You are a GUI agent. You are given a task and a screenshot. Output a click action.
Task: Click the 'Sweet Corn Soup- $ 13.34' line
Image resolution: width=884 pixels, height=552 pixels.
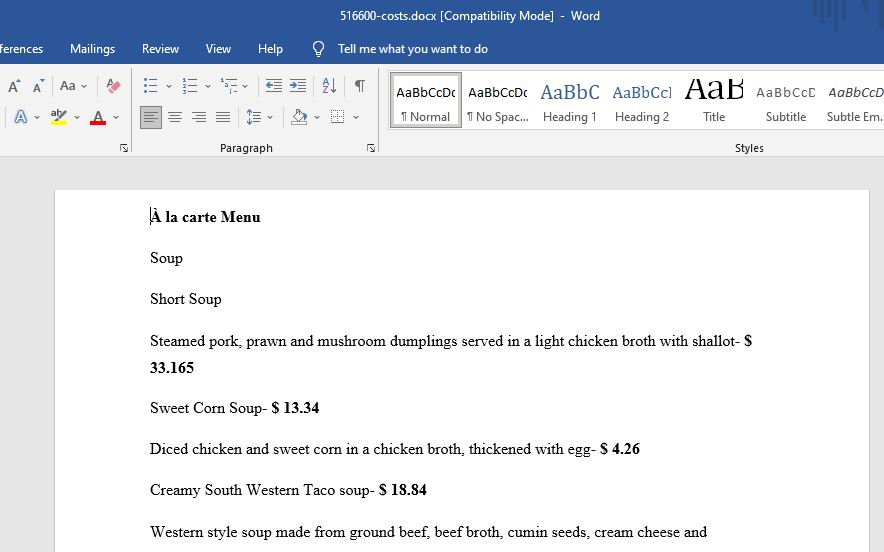pos(235,408)
